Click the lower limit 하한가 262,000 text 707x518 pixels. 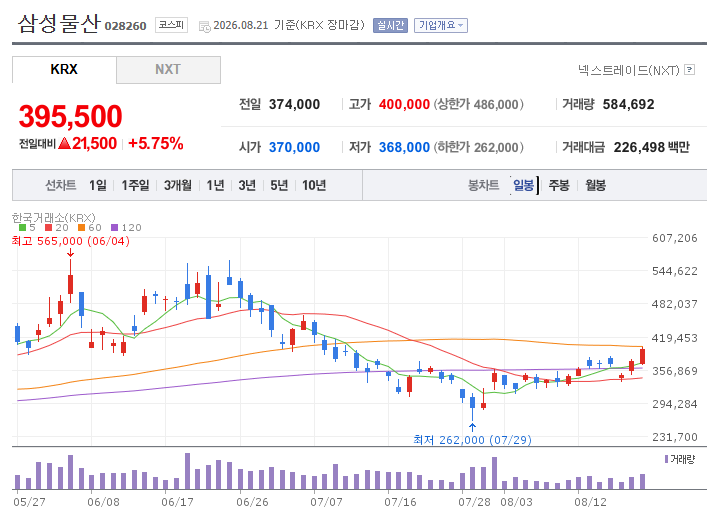[479, 147]
